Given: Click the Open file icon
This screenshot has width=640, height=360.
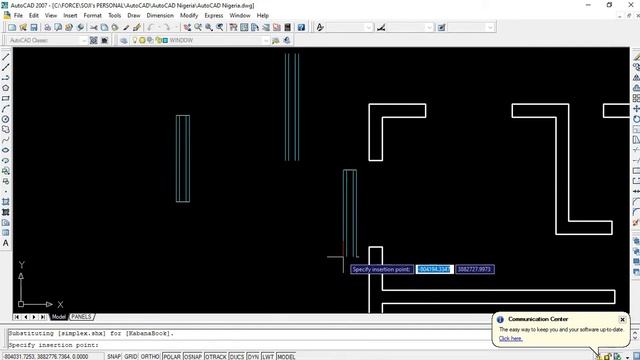Looking at the screenshot, I should pyautogui.click(x=23, y=27).
